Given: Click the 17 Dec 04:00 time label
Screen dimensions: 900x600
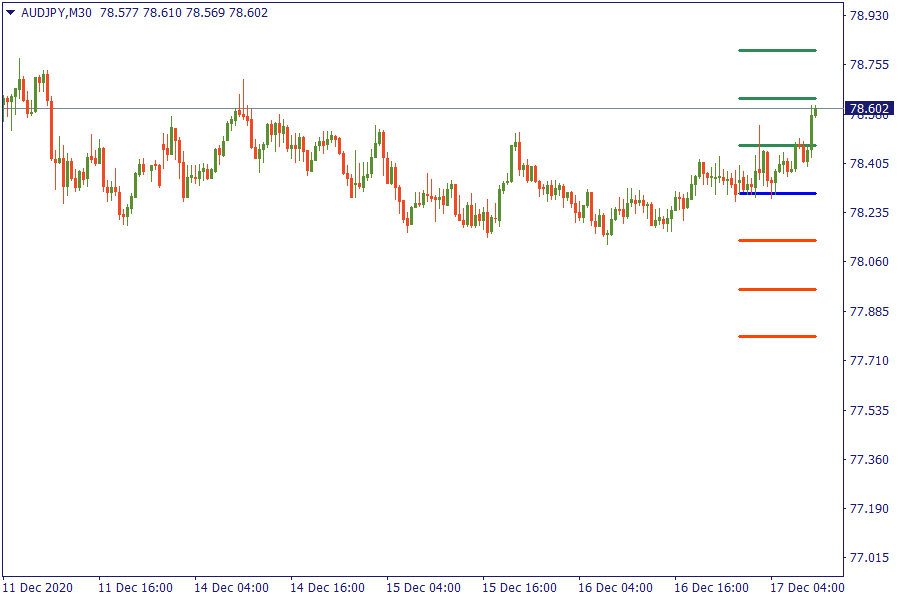Looking at the screenshot, I should coord(807,587).
